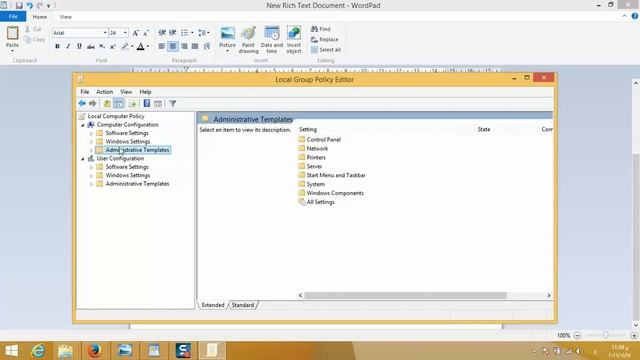Open Windows Components folder in list
This screenshot has height=360, width=640.
(331, 193)
